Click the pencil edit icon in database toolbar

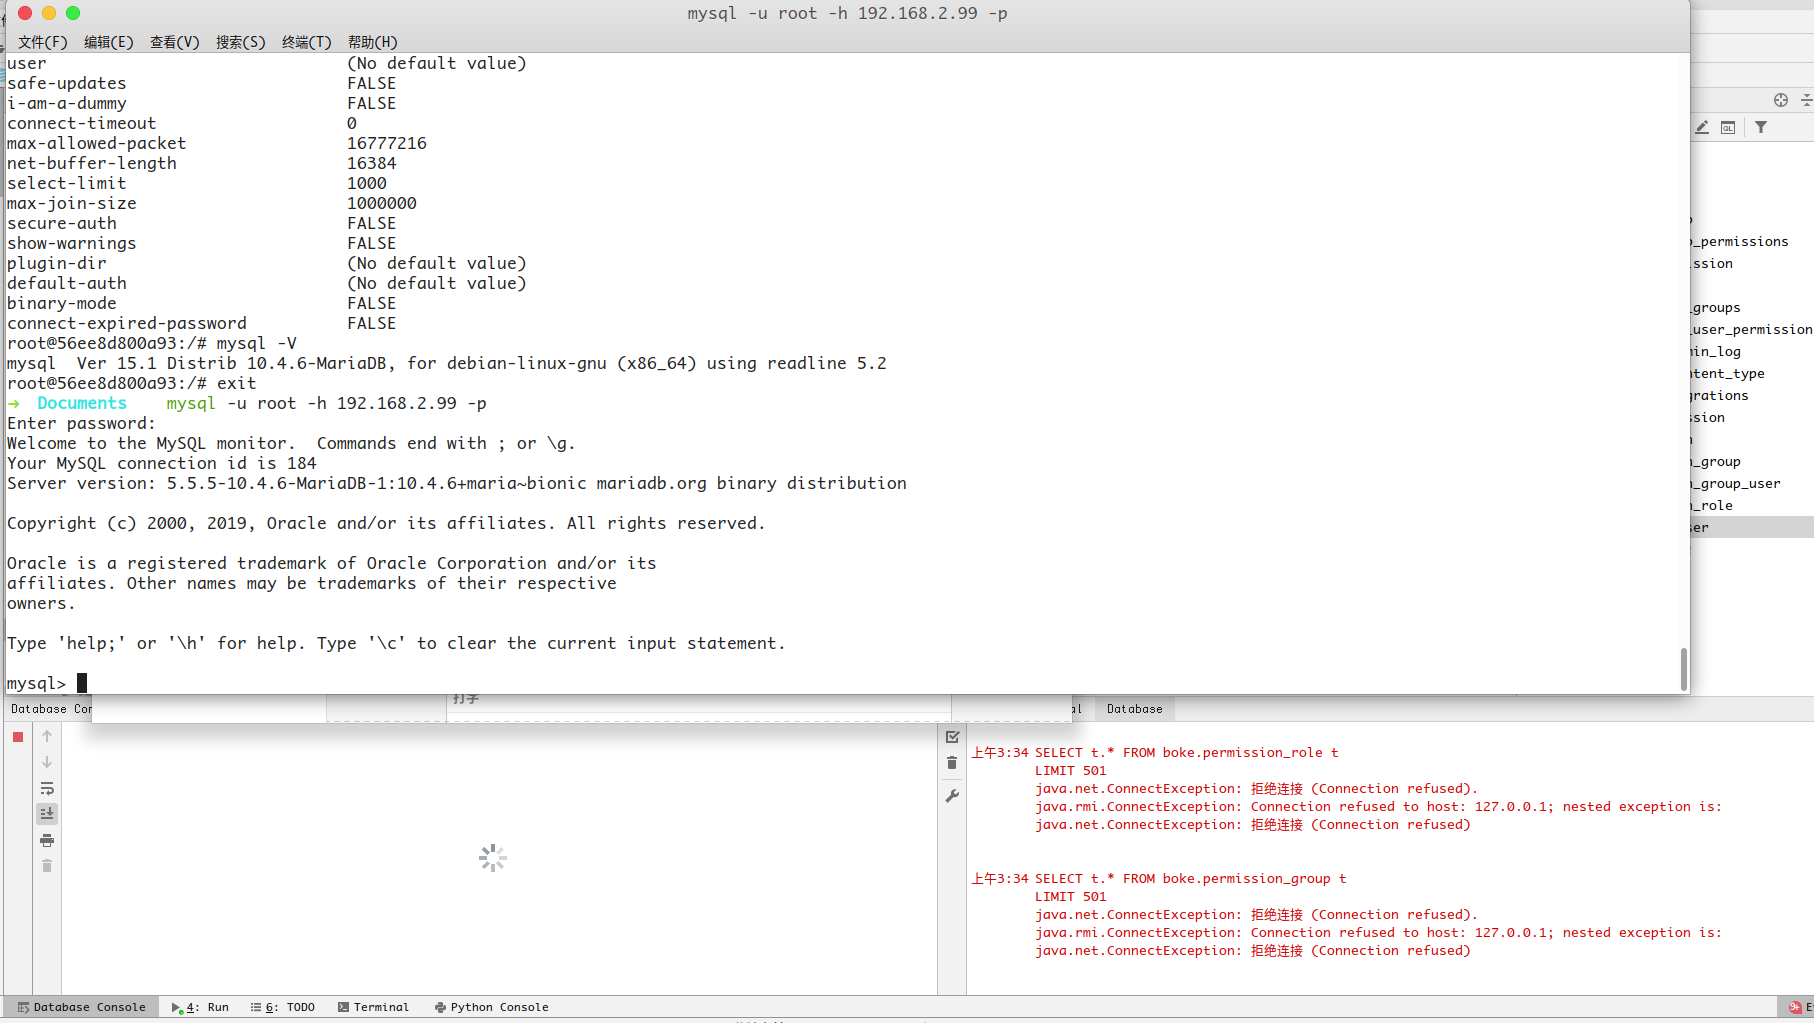click(1702, 127)
